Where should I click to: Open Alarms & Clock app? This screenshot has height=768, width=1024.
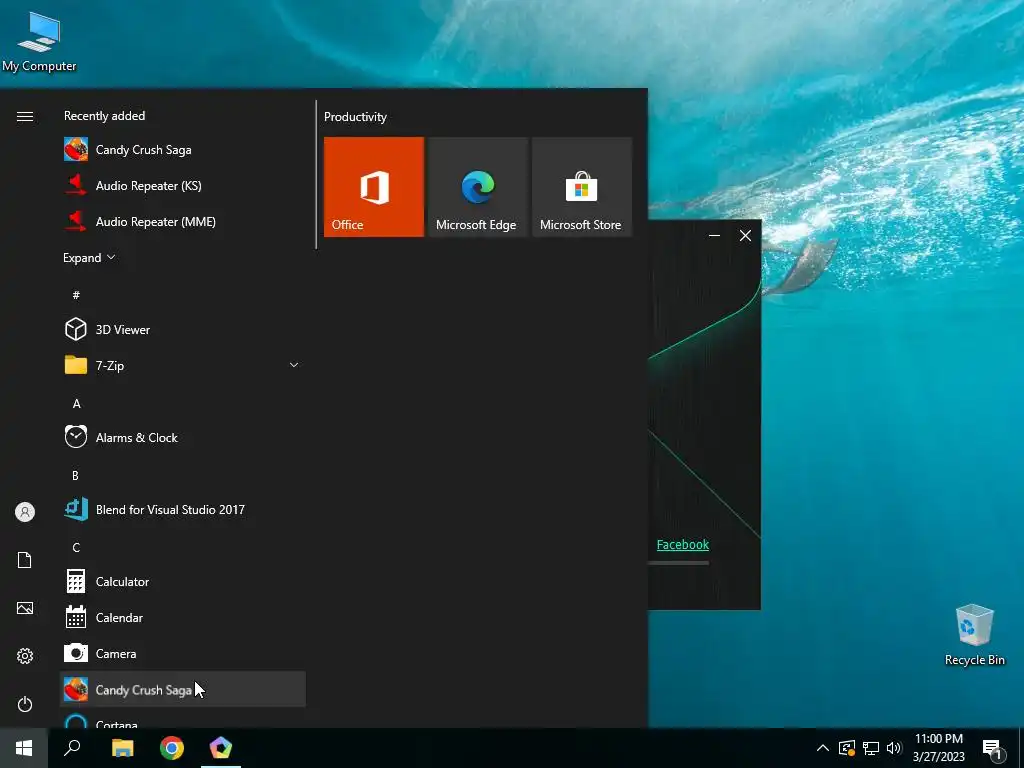pyautogui.click(x=183, y=438)
